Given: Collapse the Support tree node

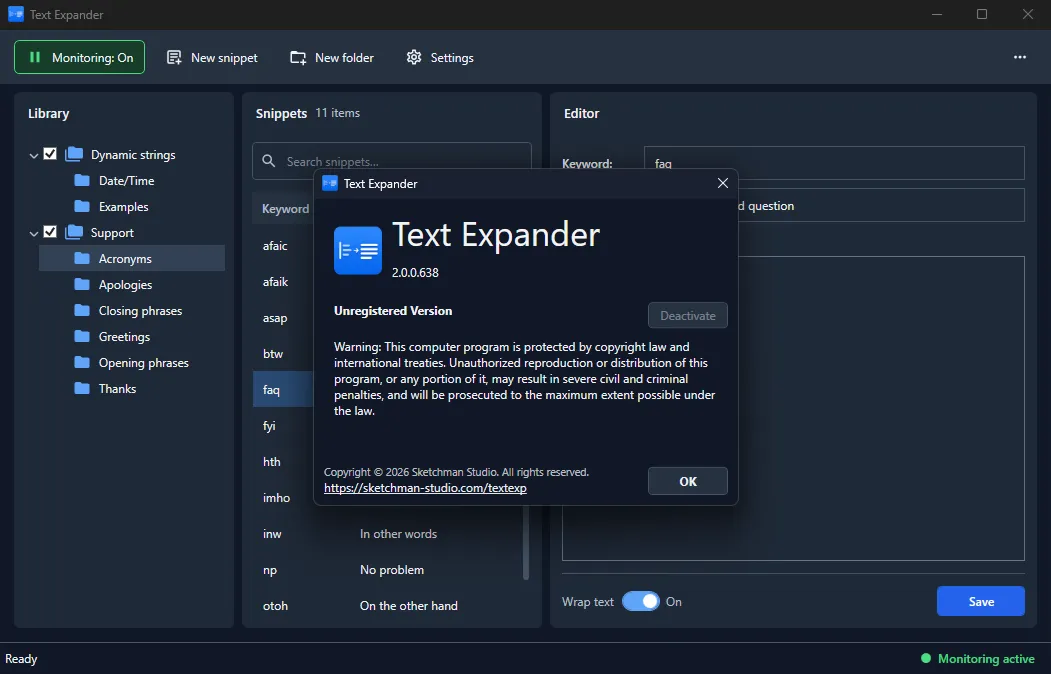Looking at the screenshot, I should pos(34,234).
